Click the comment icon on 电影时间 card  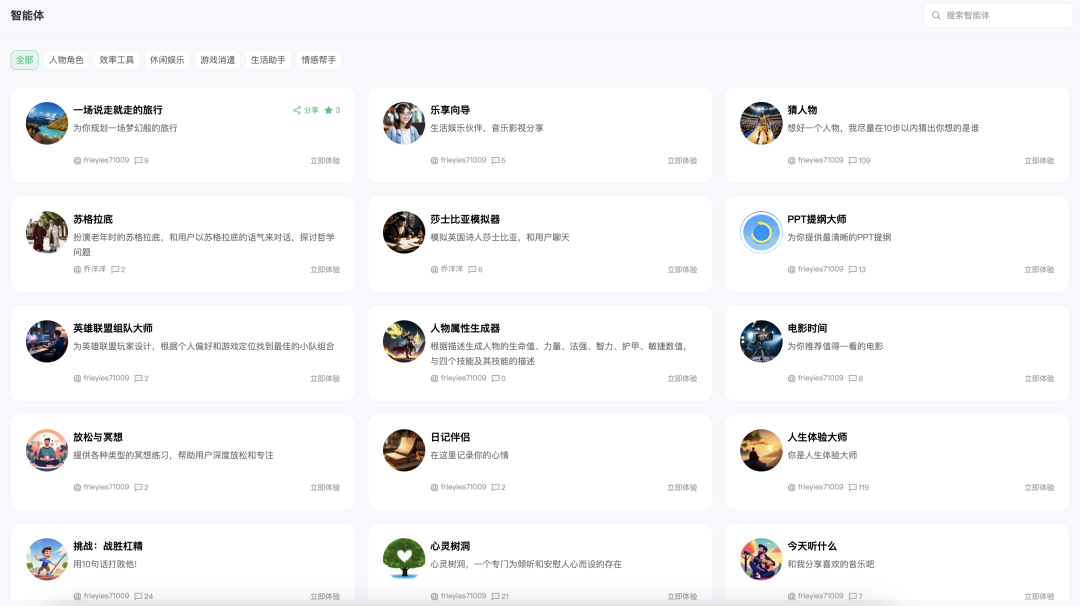pyautogui.click(x=853, y=378)
